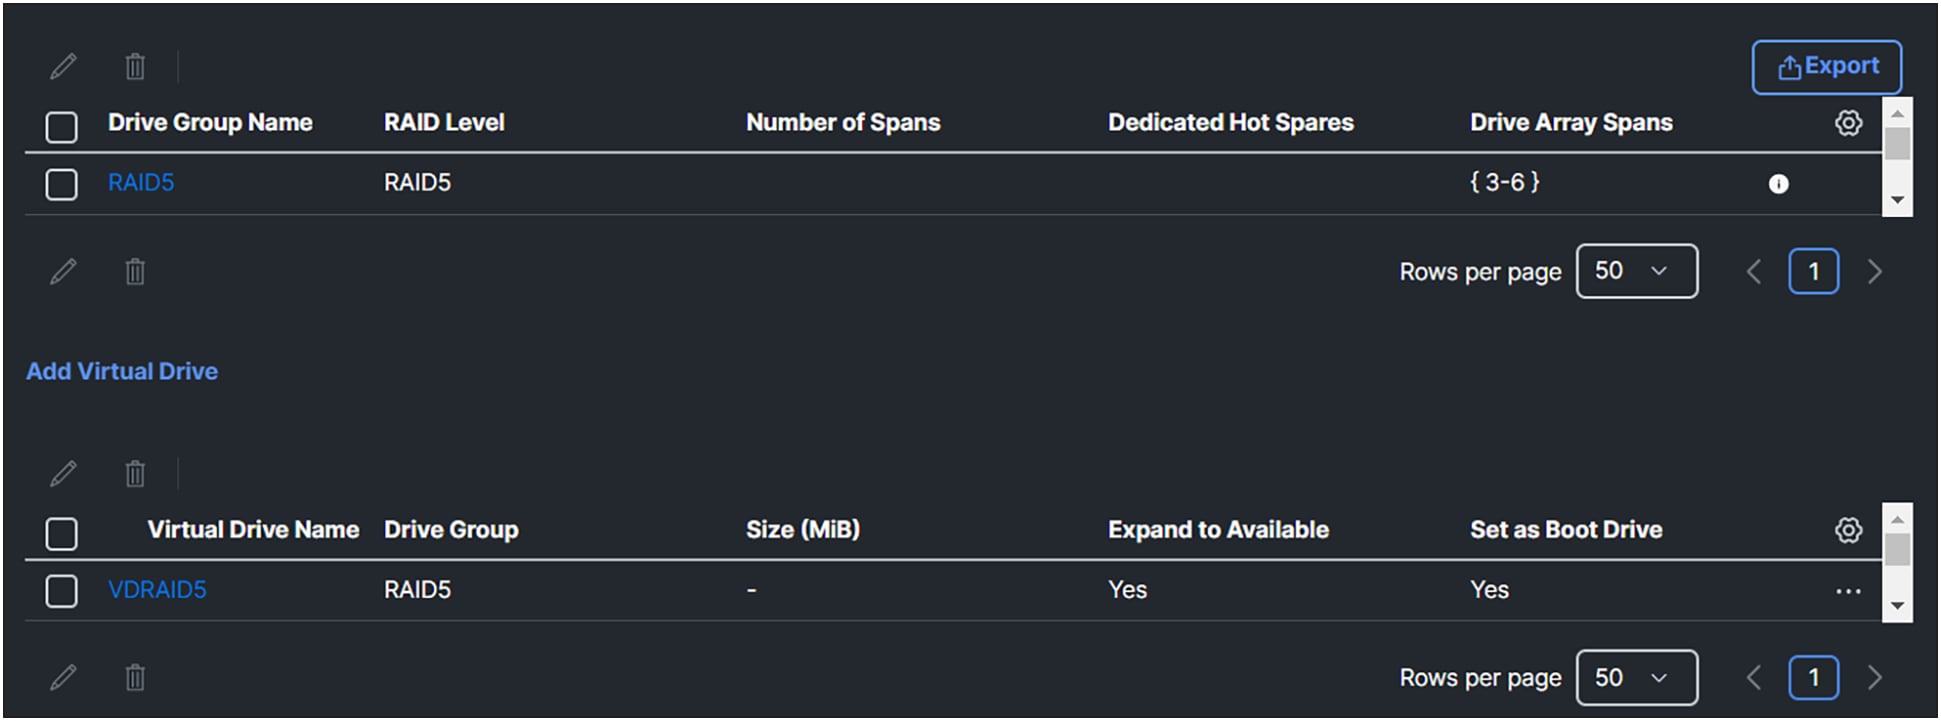Click the pencil icon below drive group table
The height and width of the screenshot is (721, 1941).
click(x=64, y=271)
